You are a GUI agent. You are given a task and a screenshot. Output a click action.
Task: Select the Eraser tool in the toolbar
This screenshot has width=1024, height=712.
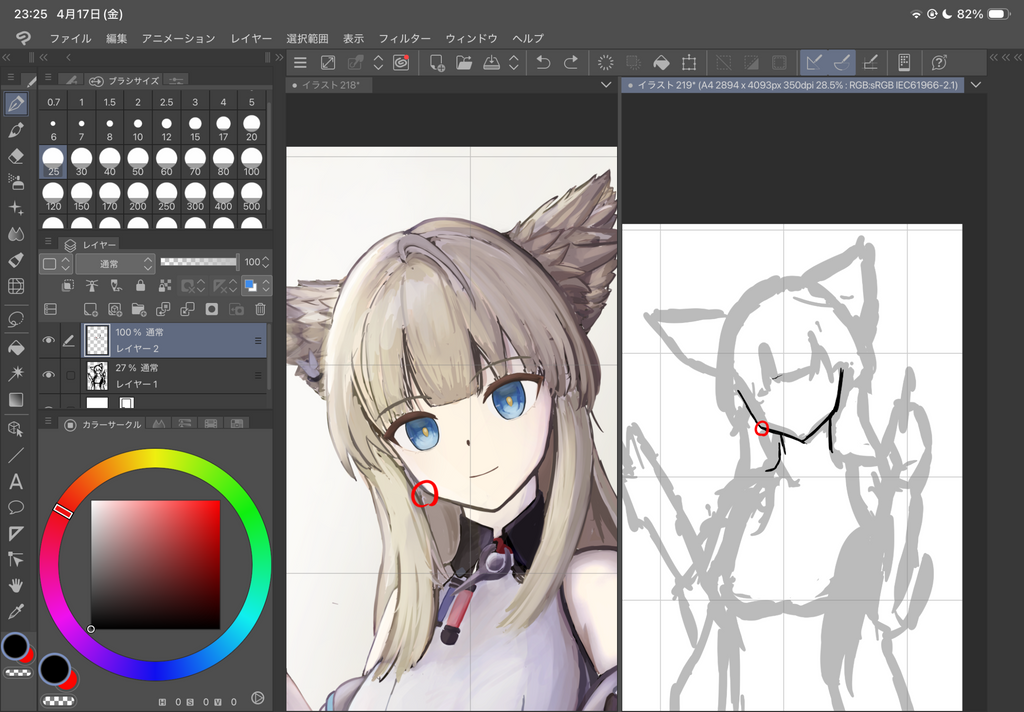click(16, 156)
